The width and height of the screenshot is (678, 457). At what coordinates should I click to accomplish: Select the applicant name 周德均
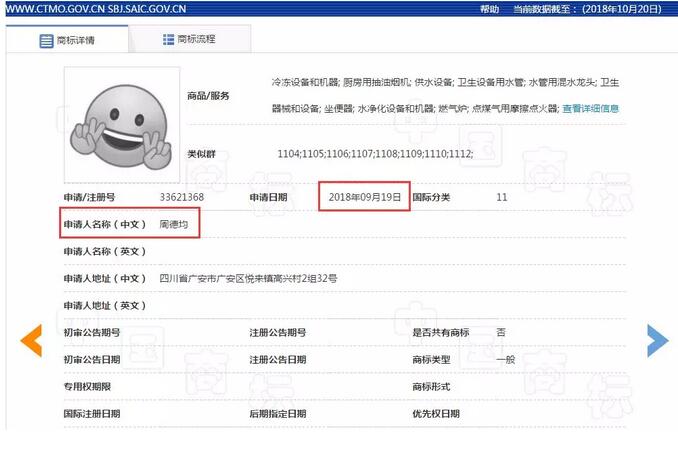coord(174,224)
